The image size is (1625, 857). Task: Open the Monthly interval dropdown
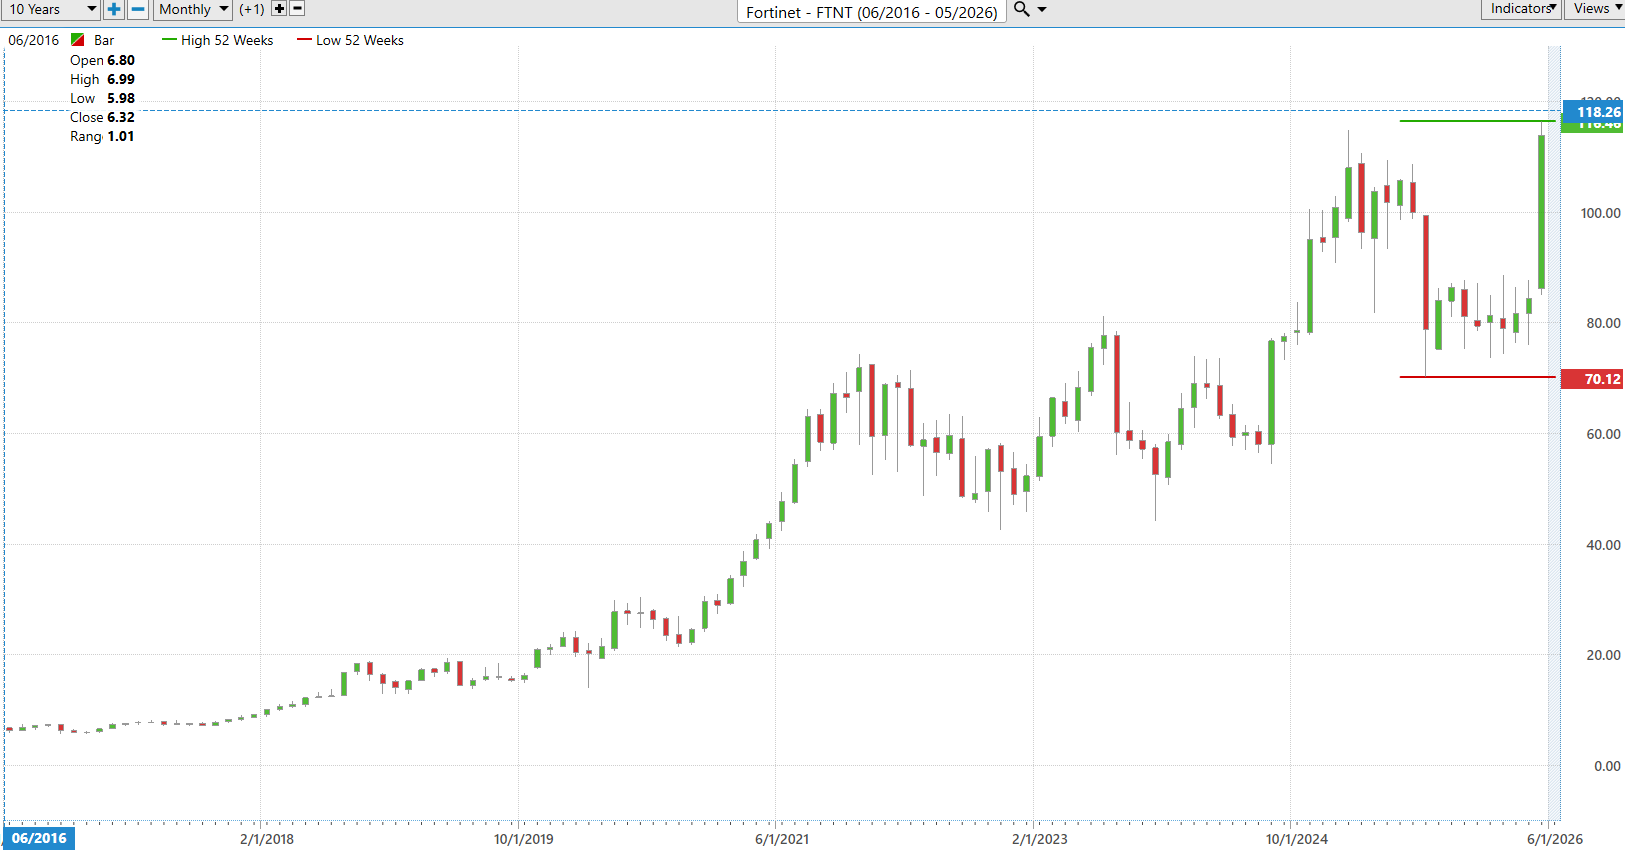(x=193, y=9)
